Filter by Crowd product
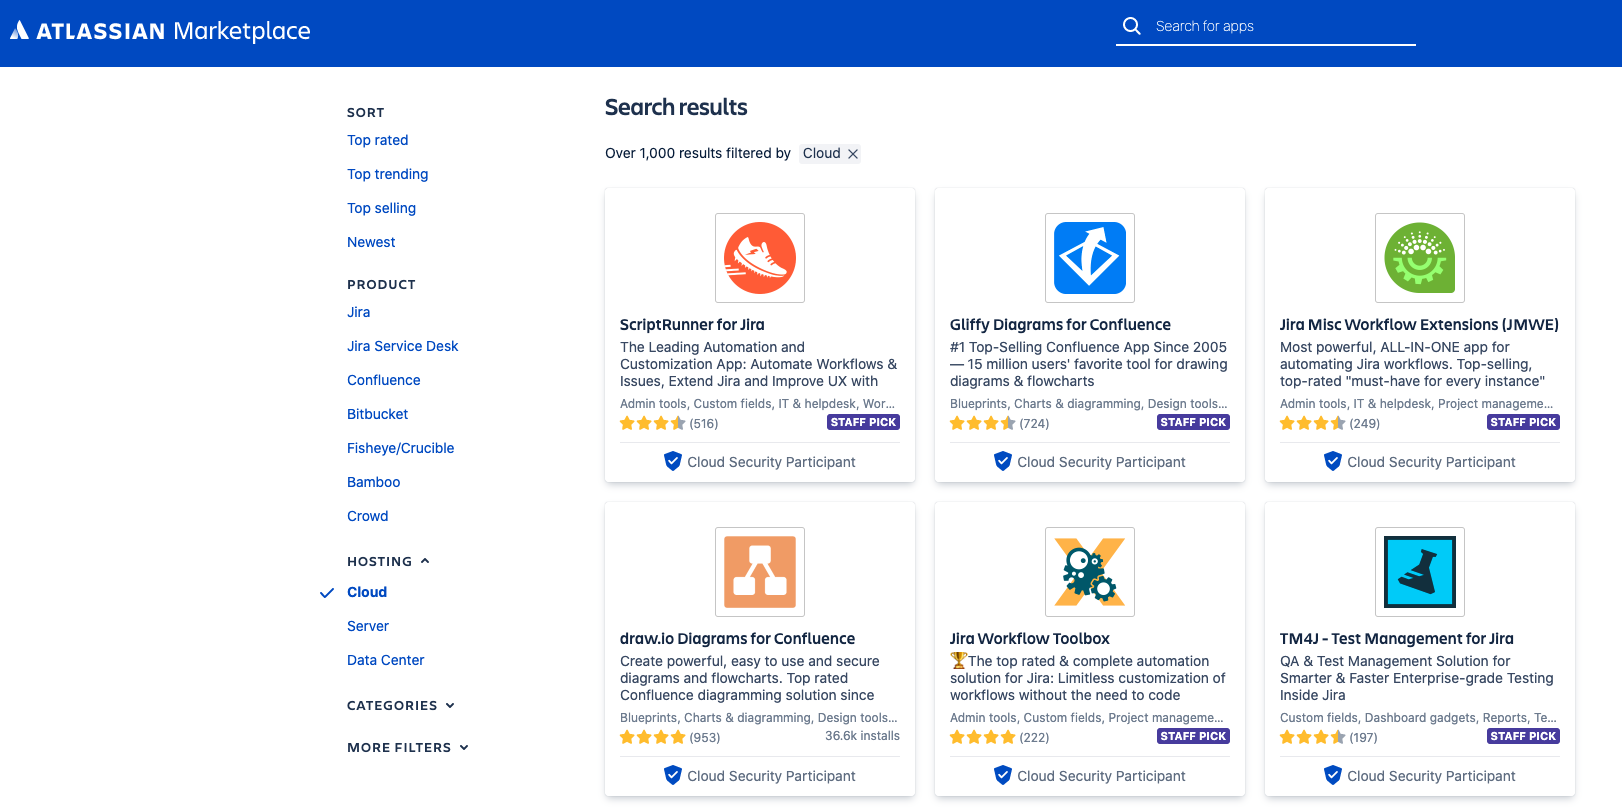Image resolution: width=1622 pixels, height=811 pixels. [368, 516]
